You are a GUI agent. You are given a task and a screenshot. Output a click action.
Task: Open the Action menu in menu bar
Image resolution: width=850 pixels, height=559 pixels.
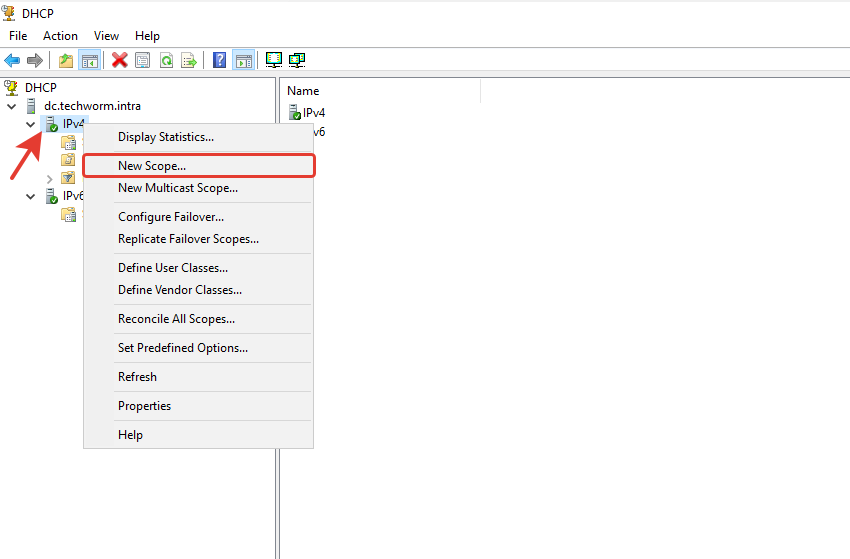tap(60, 36)
